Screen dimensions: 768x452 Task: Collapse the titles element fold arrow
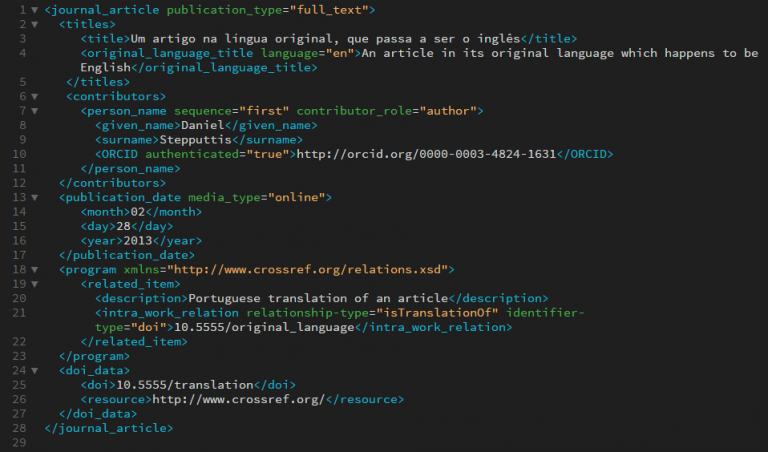(35, 24)
